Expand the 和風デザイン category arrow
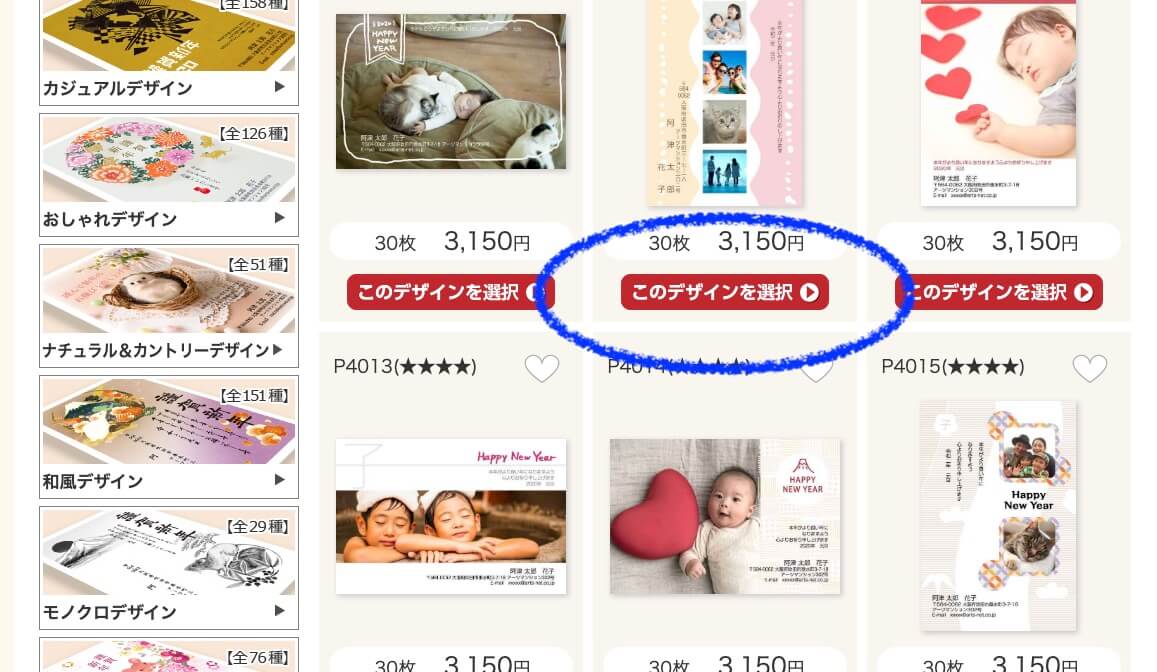Image resolution: width=1157 pixels, height=672 pixels. coord(280,479)
